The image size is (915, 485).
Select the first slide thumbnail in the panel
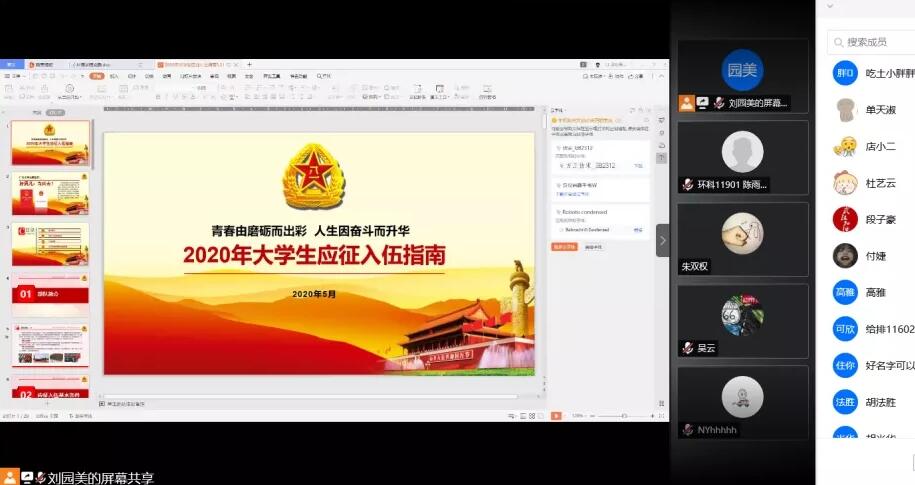tap(50, 143)
